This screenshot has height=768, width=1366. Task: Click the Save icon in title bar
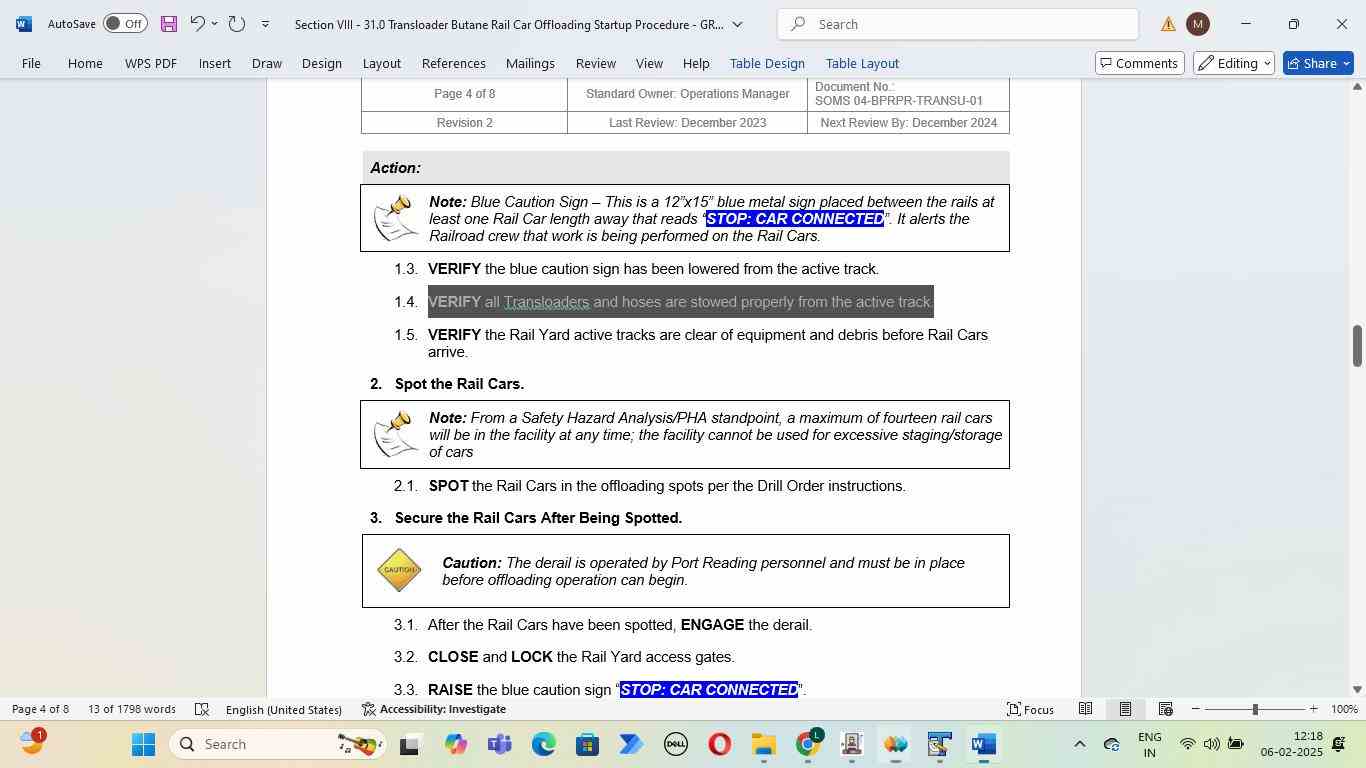(x=168, y=24)
